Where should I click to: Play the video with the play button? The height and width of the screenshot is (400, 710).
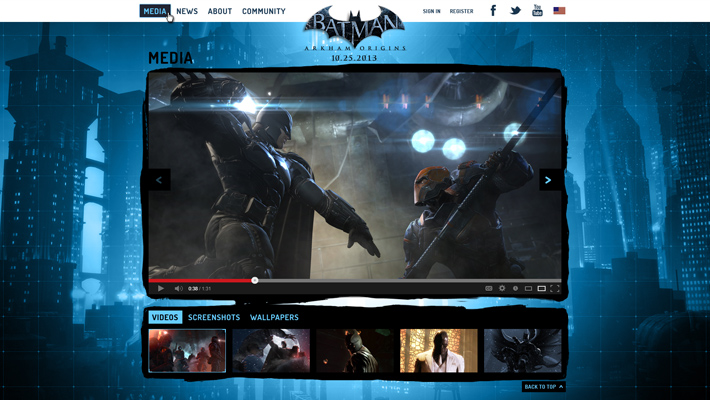click(160, 289)
